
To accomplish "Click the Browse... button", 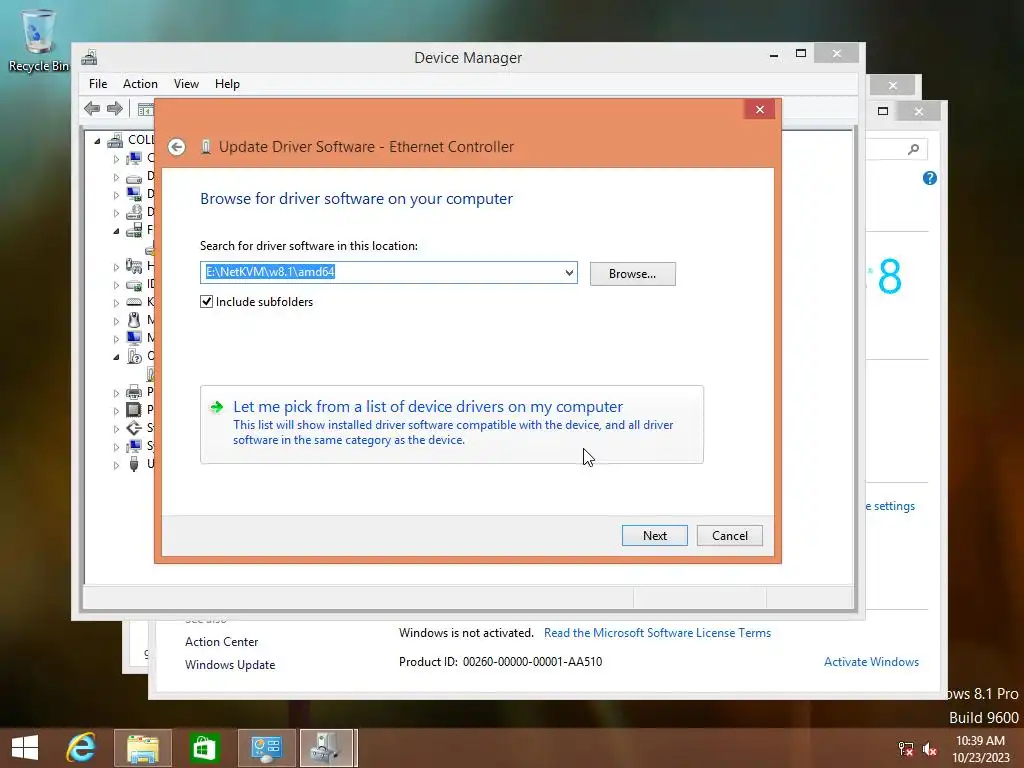I will coord(632,274).
